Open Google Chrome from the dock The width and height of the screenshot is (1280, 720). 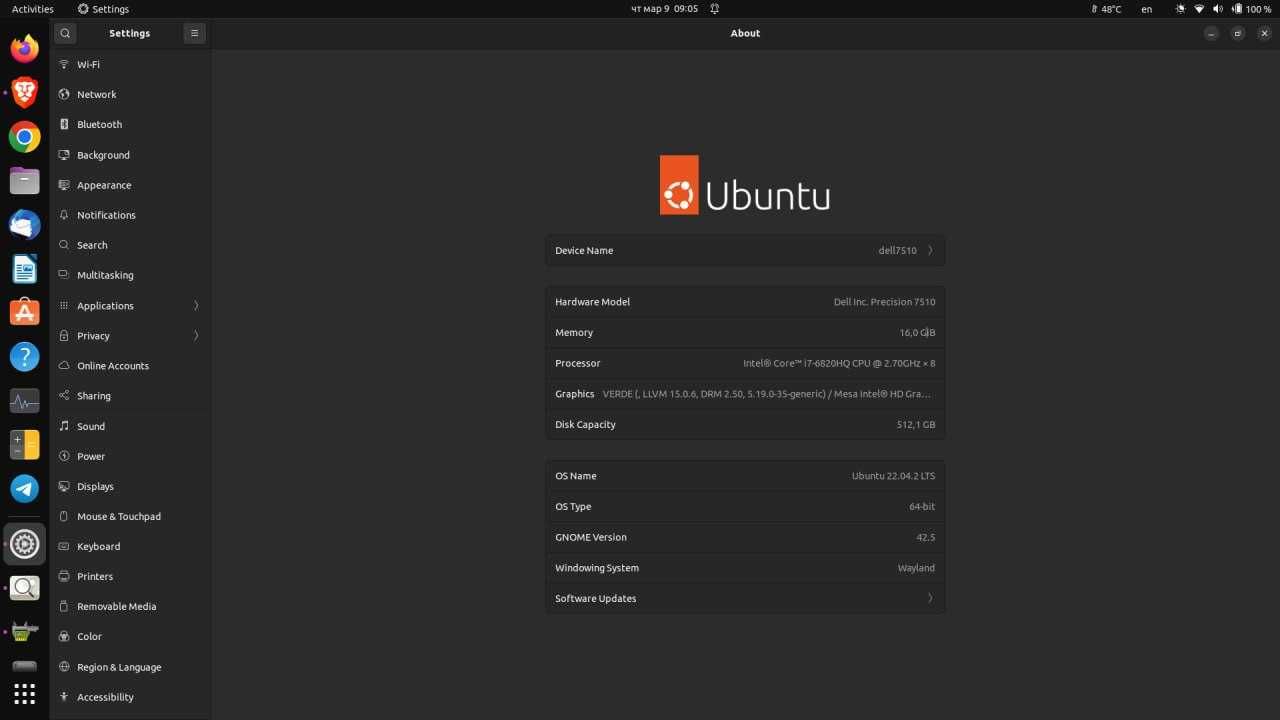25,137
